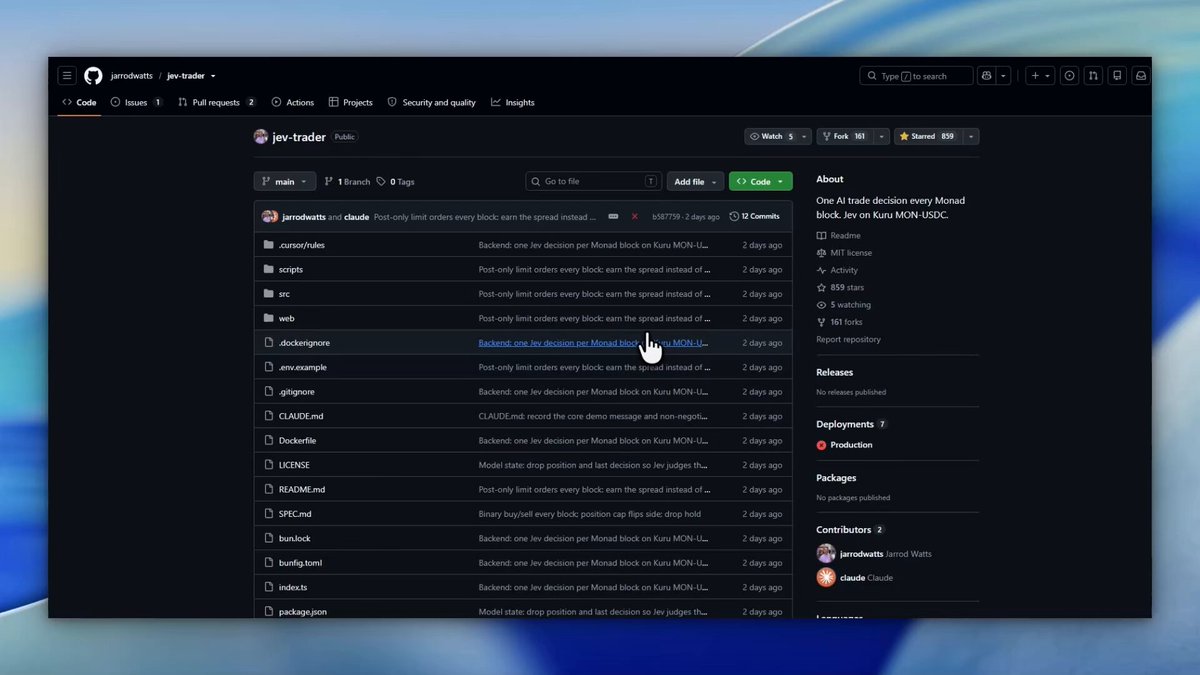The image size is (1200, 675).
Task: Open the Add file dropdown
Action: pos(695,181)
